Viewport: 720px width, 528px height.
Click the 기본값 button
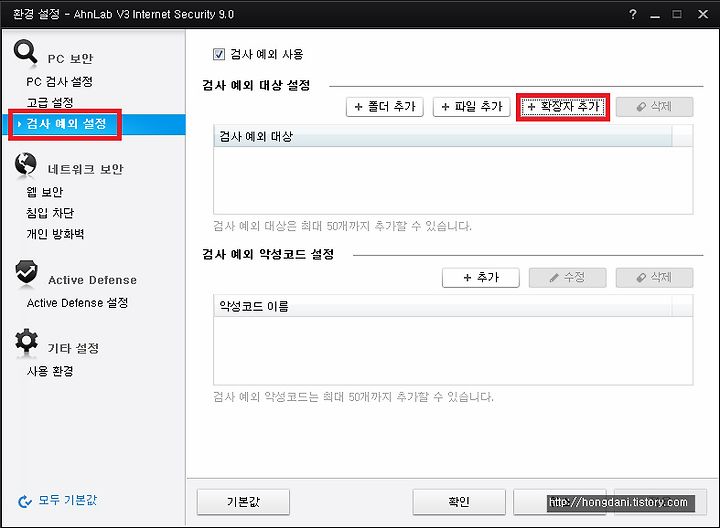click(243, 502)
